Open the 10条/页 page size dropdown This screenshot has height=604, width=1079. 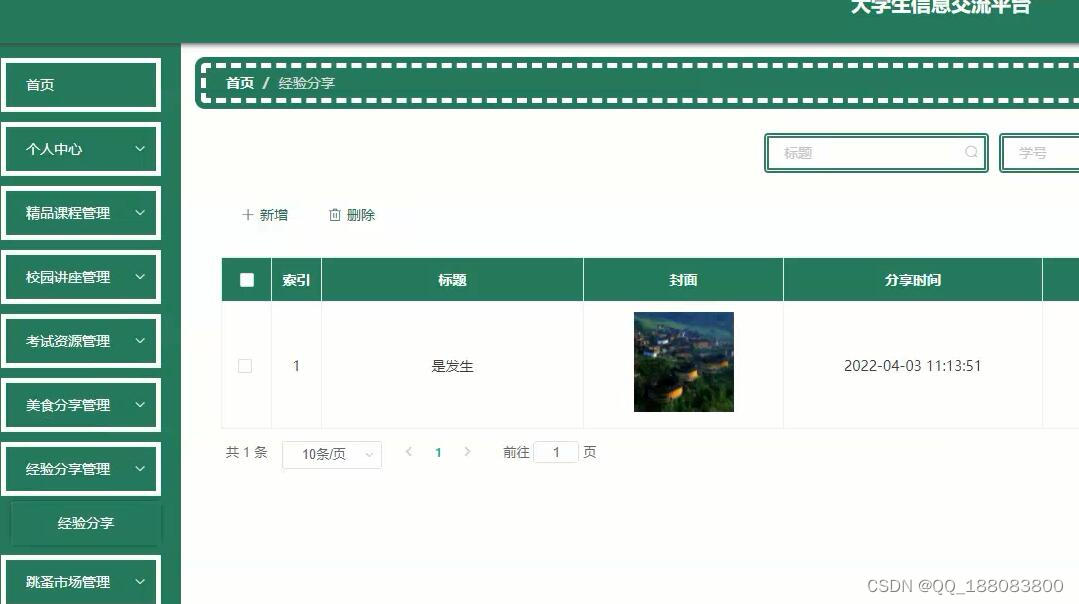tap(332, 454)
